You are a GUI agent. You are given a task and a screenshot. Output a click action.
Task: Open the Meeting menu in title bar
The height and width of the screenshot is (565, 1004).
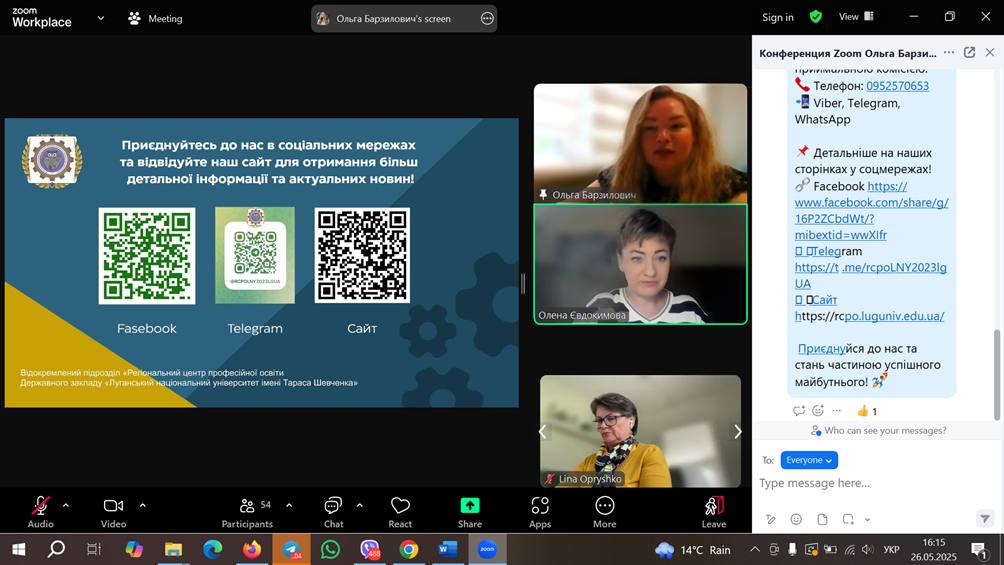tap(156, 18)
